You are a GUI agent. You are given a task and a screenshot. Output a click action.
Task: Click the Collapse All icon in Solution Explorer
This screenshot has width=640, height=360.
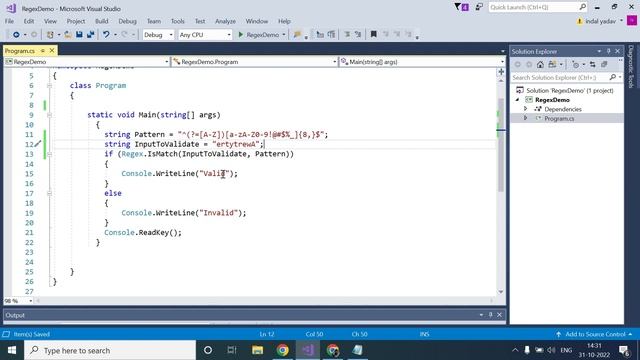pyautogui.click(x=604, y=64)
